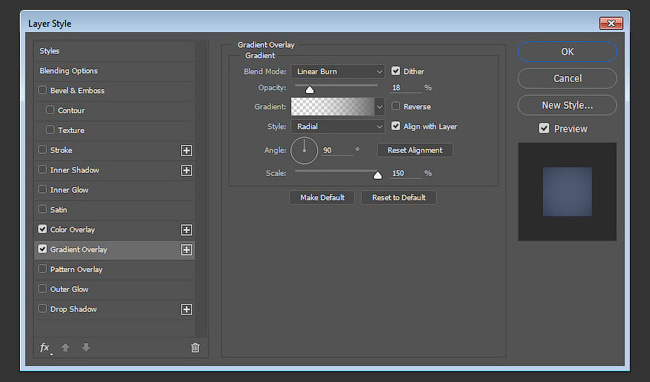Click the Reset Alignment button
This screenshot has height=382, width=650.
[x=415, y=150]
